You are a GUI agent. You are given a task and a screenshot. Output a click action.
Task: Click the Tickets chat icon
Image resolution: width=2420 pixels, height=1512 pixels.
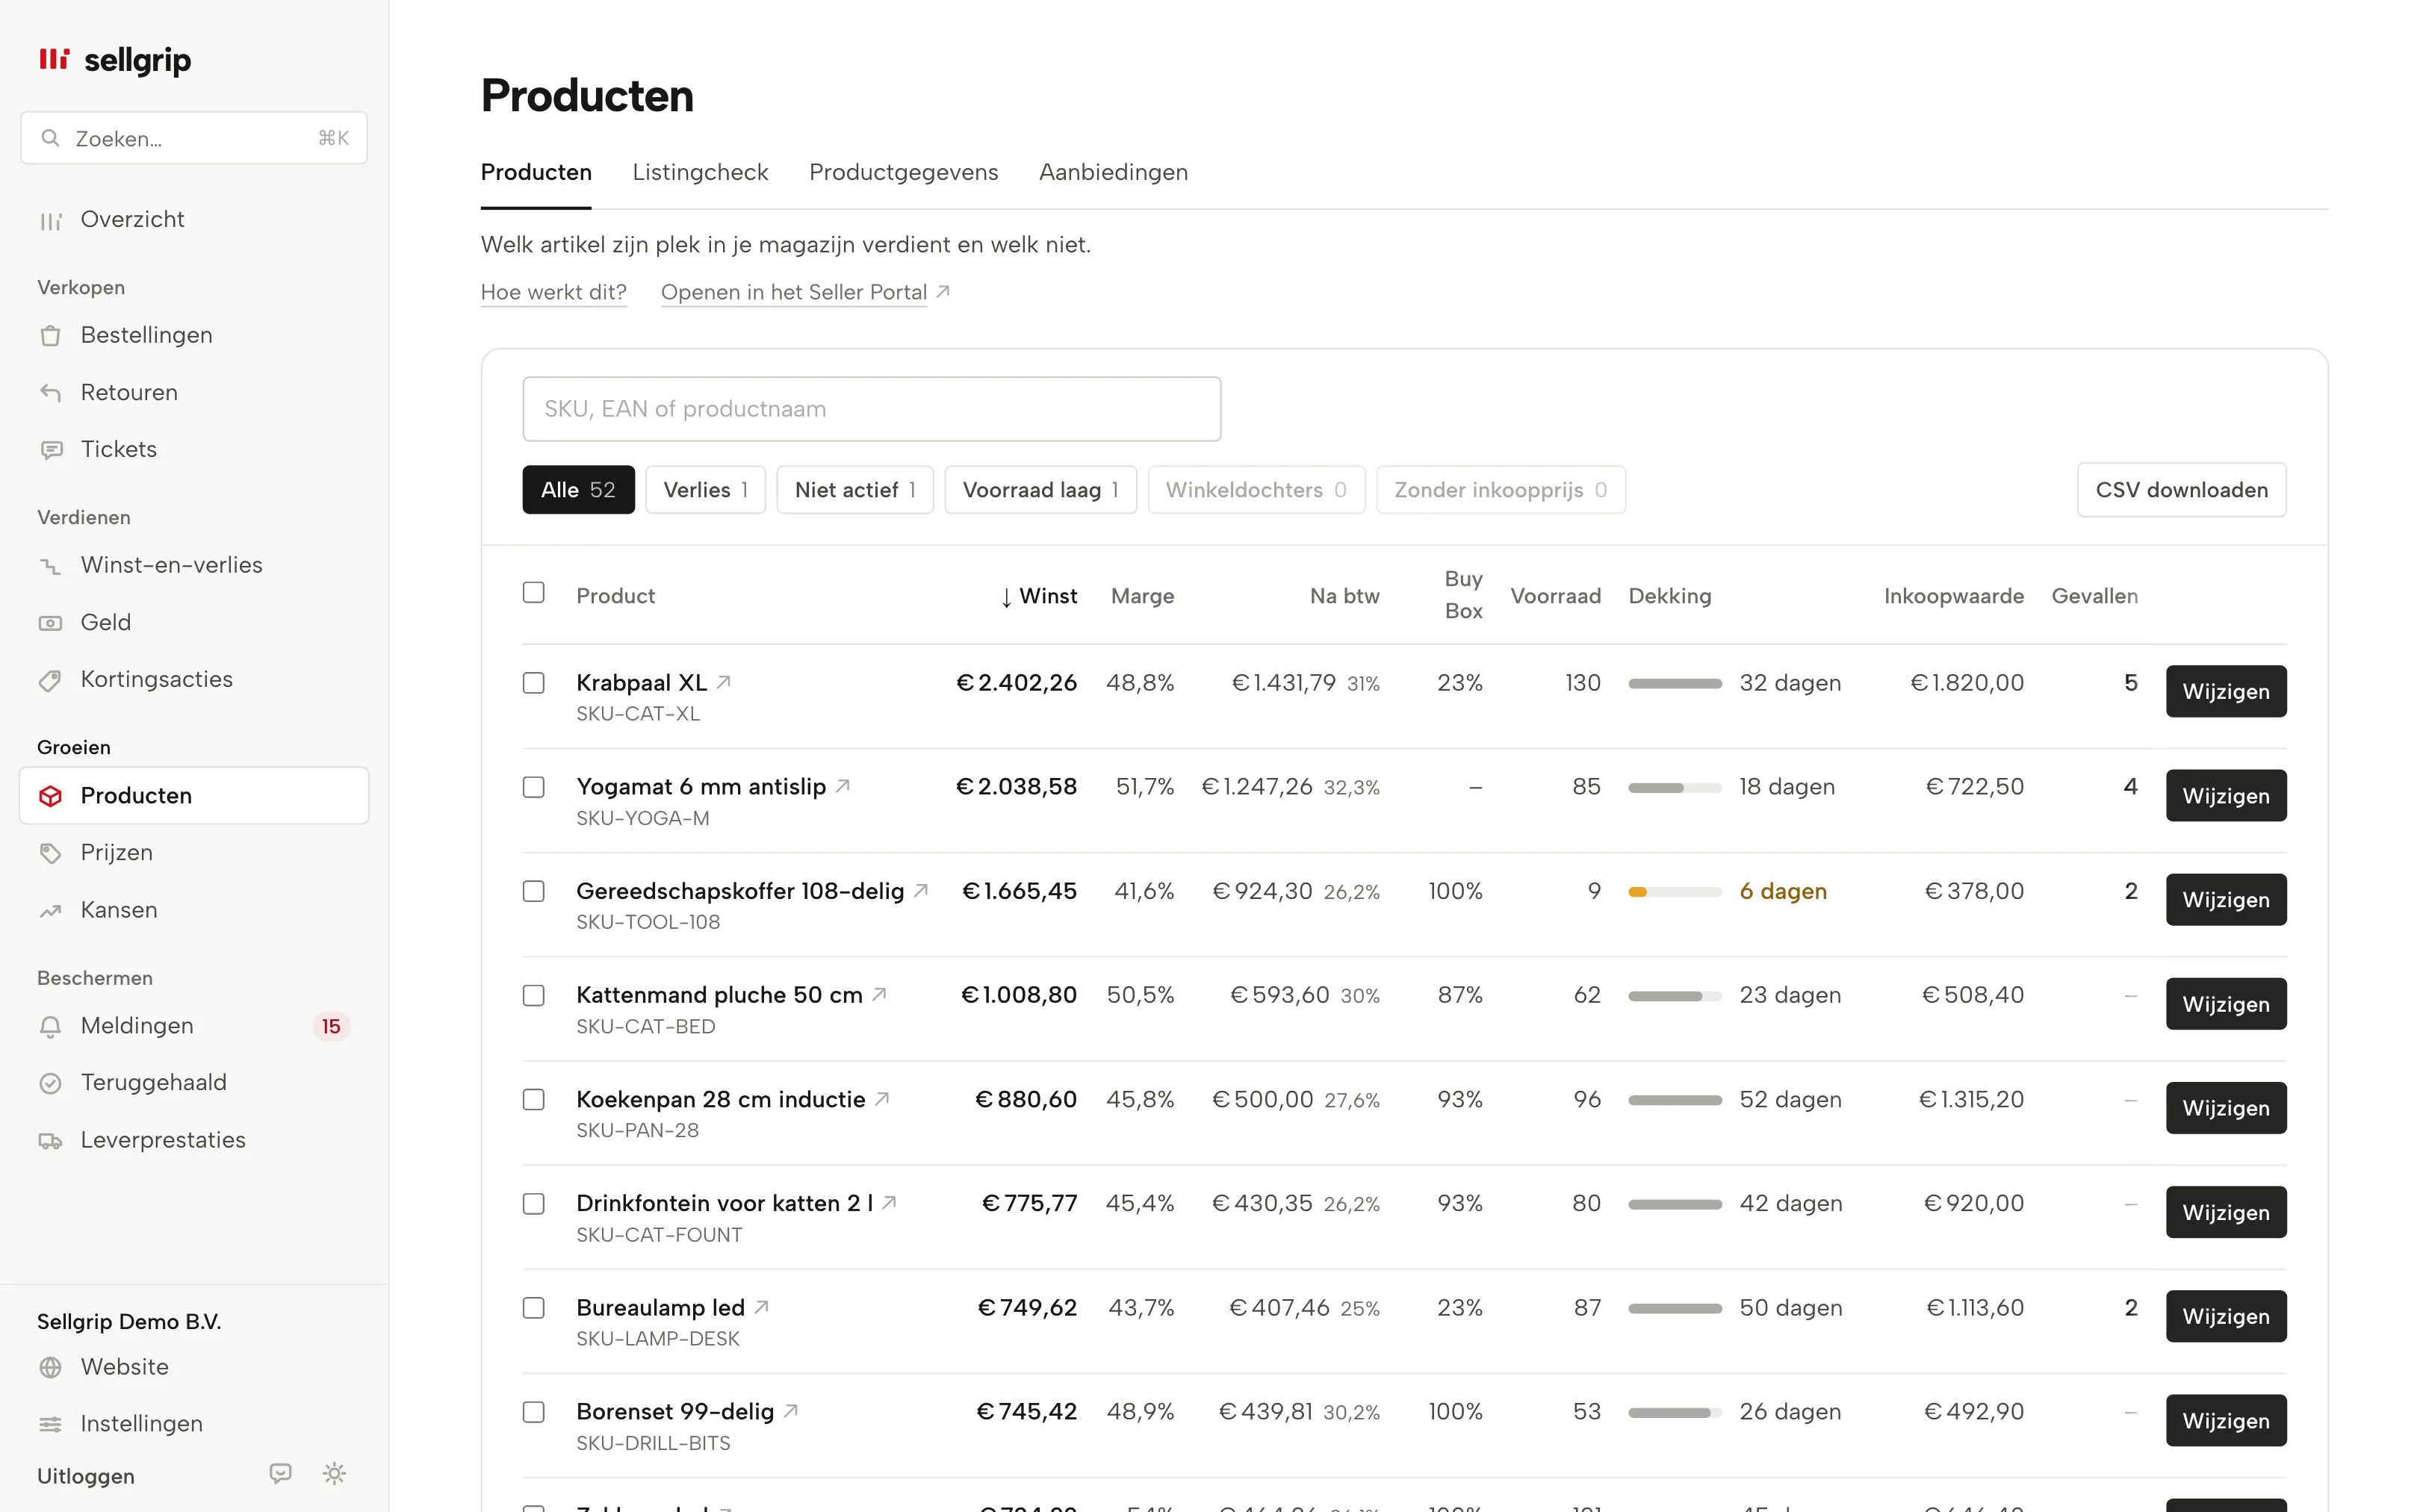pos(51,450)
